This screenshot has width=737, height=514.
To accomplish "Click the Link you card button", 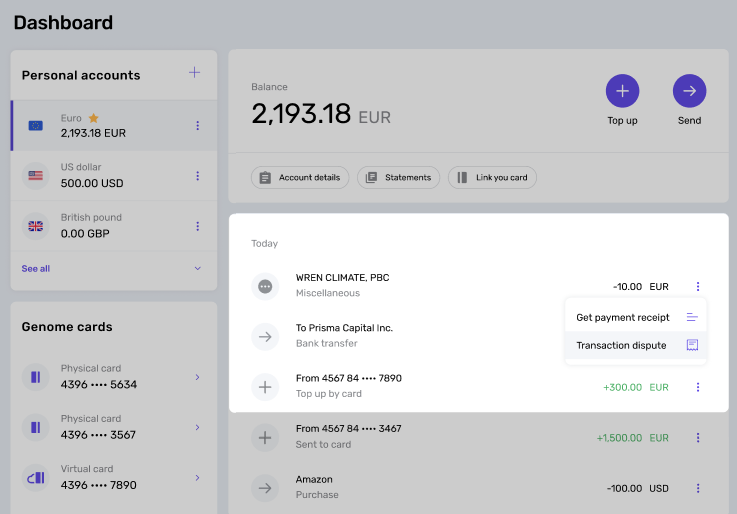I will click(492, 178).
